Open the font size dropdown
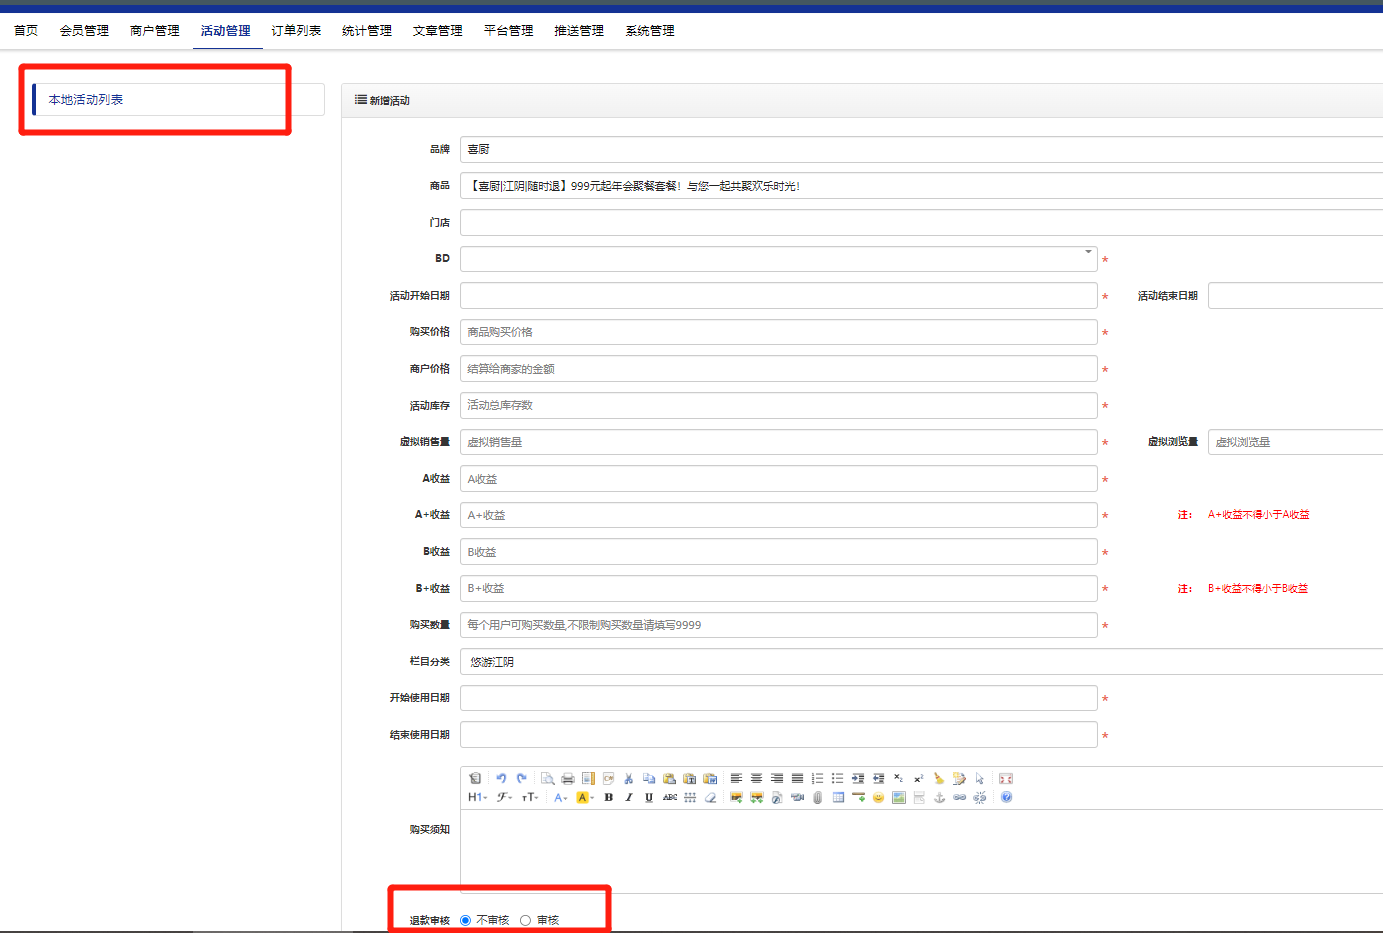Viewport: 1383px width, 933px height. (530, 797)
